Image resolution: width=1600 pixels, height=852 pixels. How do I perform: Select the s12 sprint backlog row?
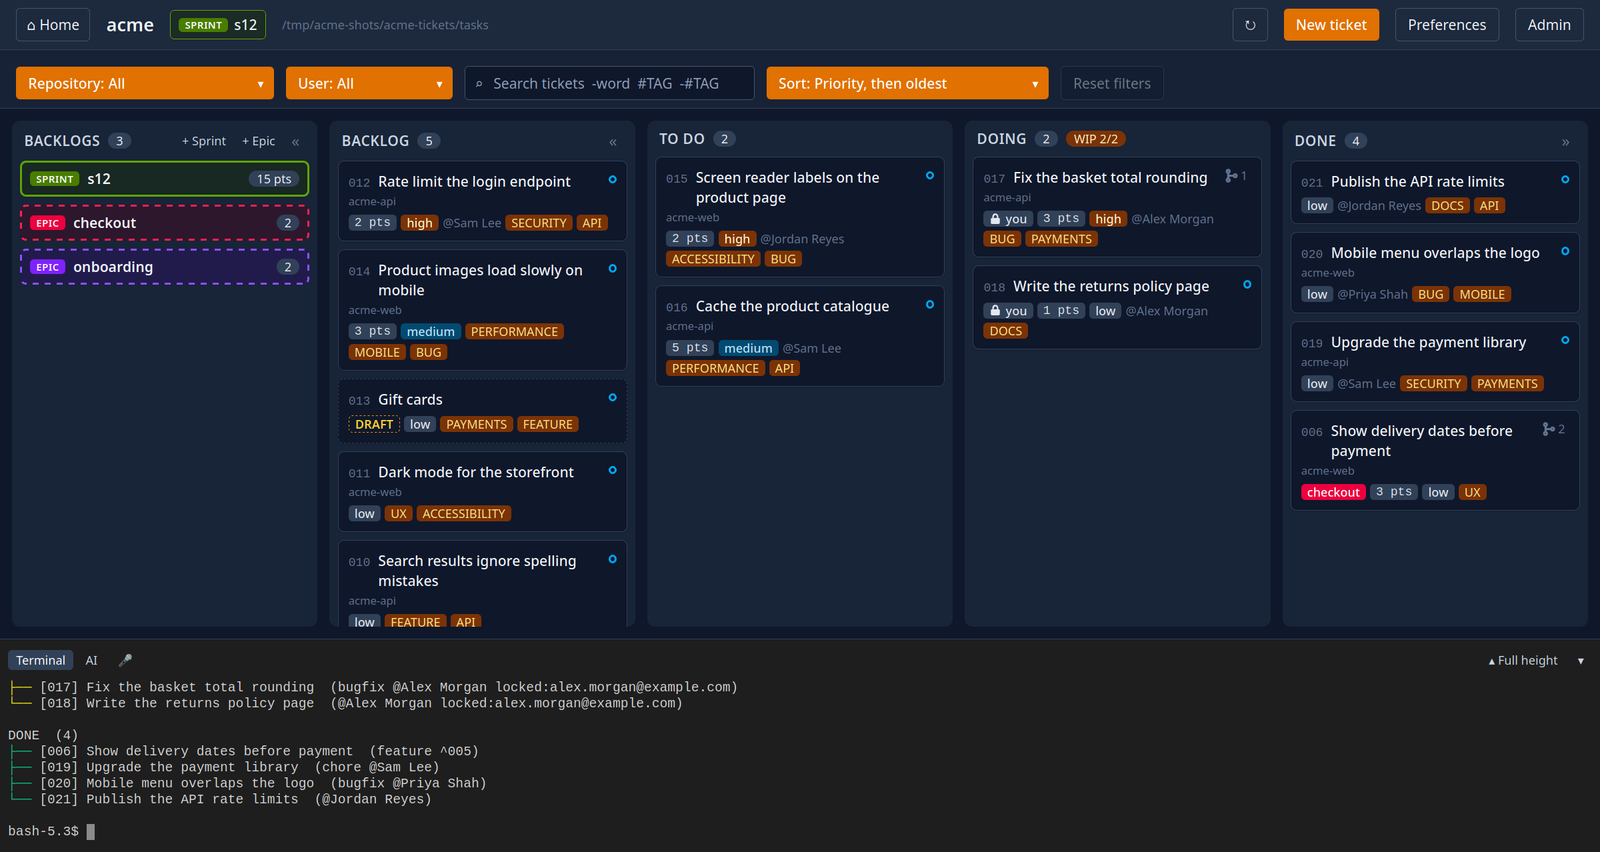(x=164, y=179)
